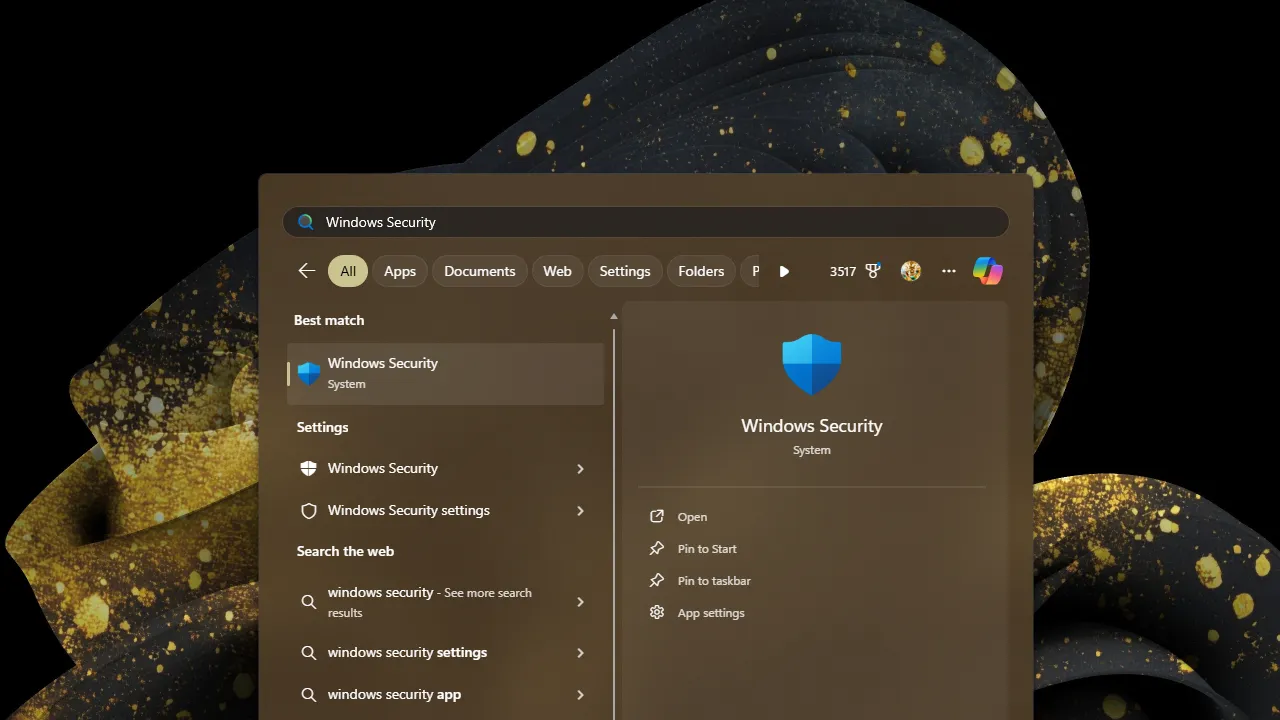Switch to the Documents filter

479,270
